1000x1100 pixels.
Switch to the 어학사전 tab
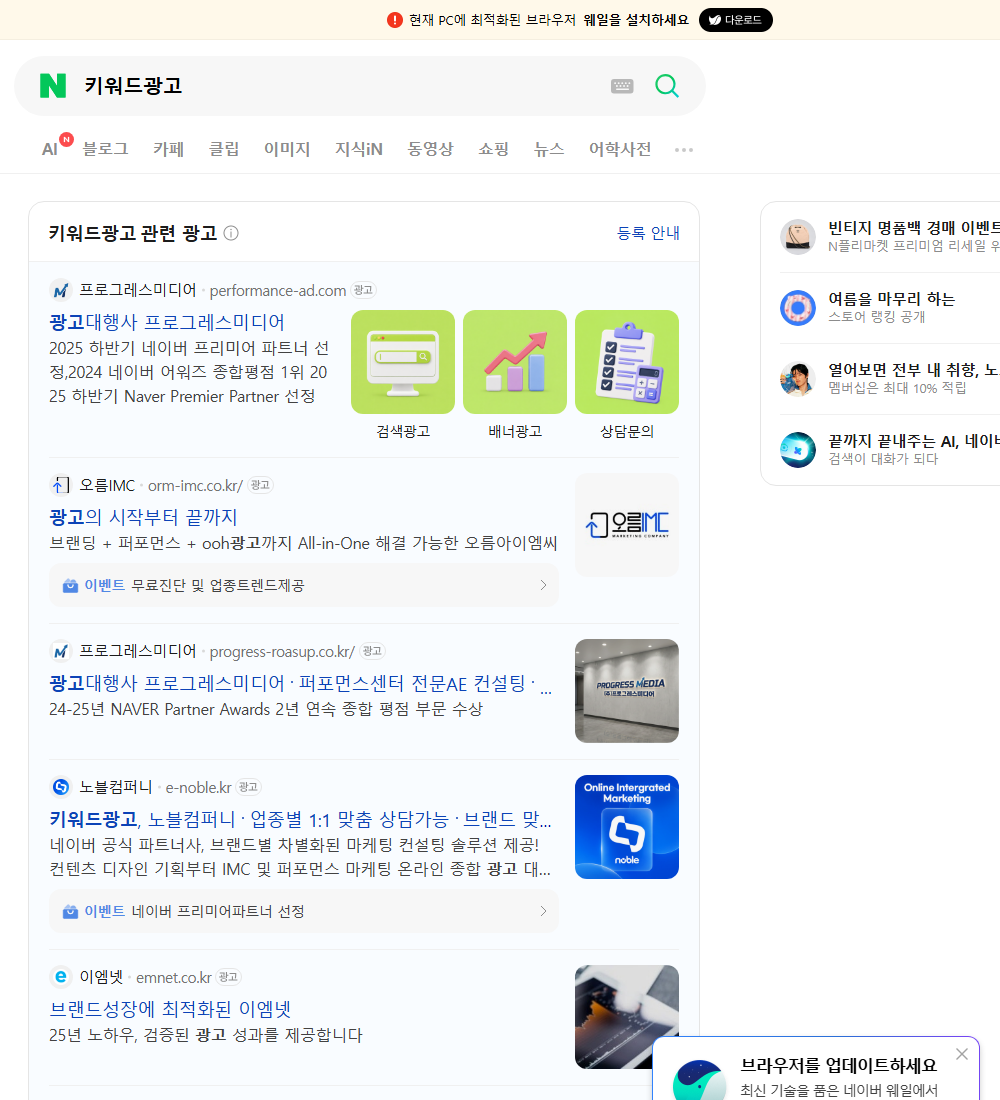click(x=620, y=149)
